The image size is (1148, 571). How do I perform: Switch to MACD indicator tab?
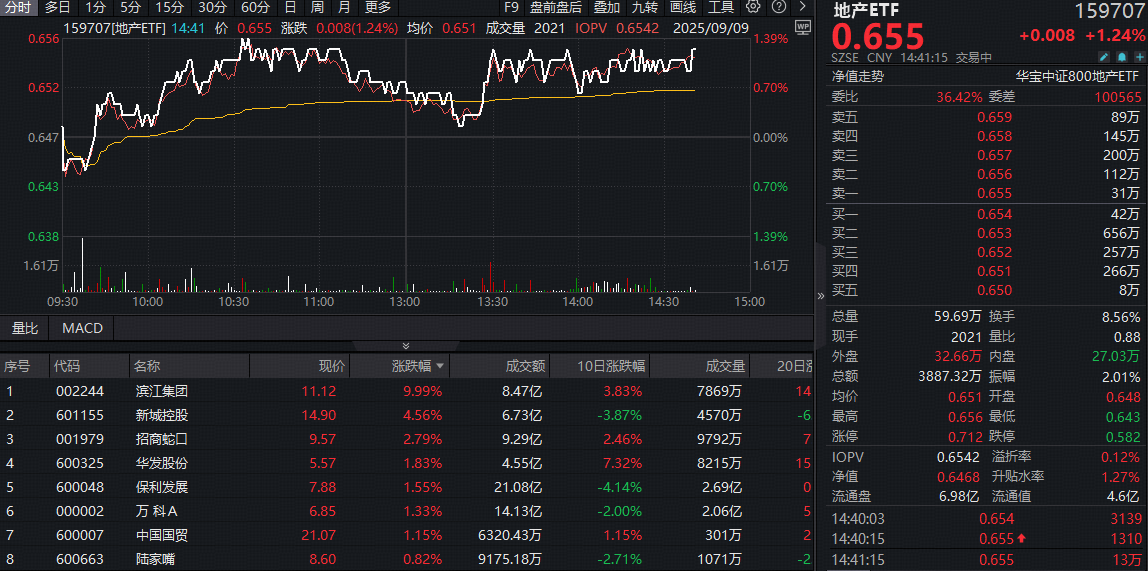click(82, 328)
